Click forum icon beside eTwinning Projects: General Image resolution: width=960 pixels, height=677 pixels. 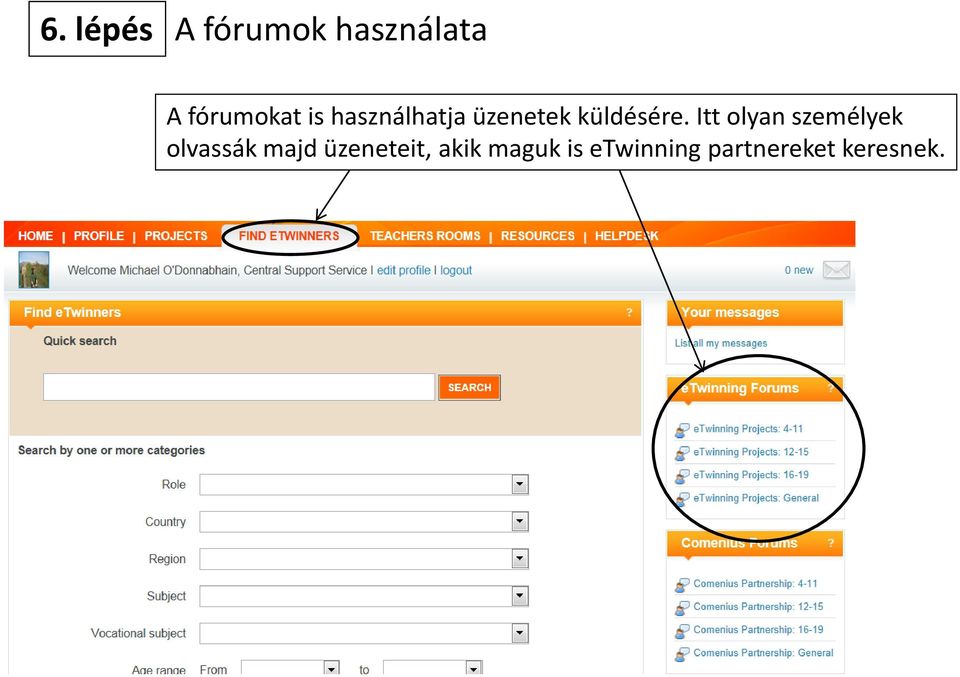point(682,499)
